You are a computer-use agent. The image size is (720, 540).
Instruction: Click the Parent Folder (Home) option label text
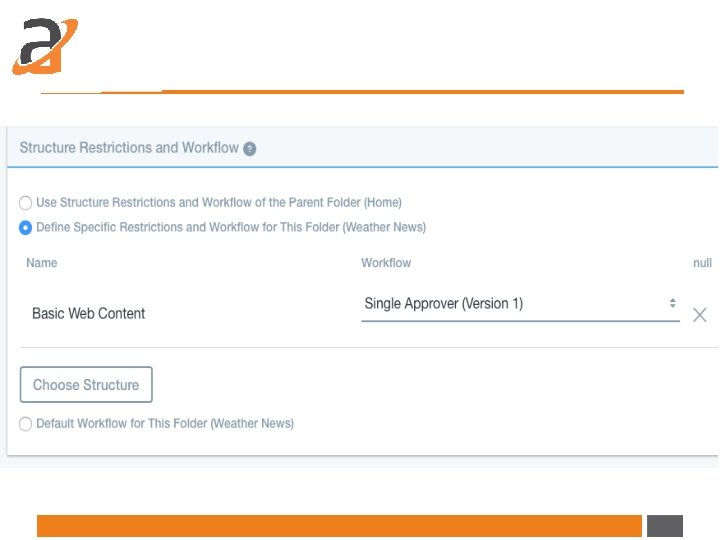[219, 202]
